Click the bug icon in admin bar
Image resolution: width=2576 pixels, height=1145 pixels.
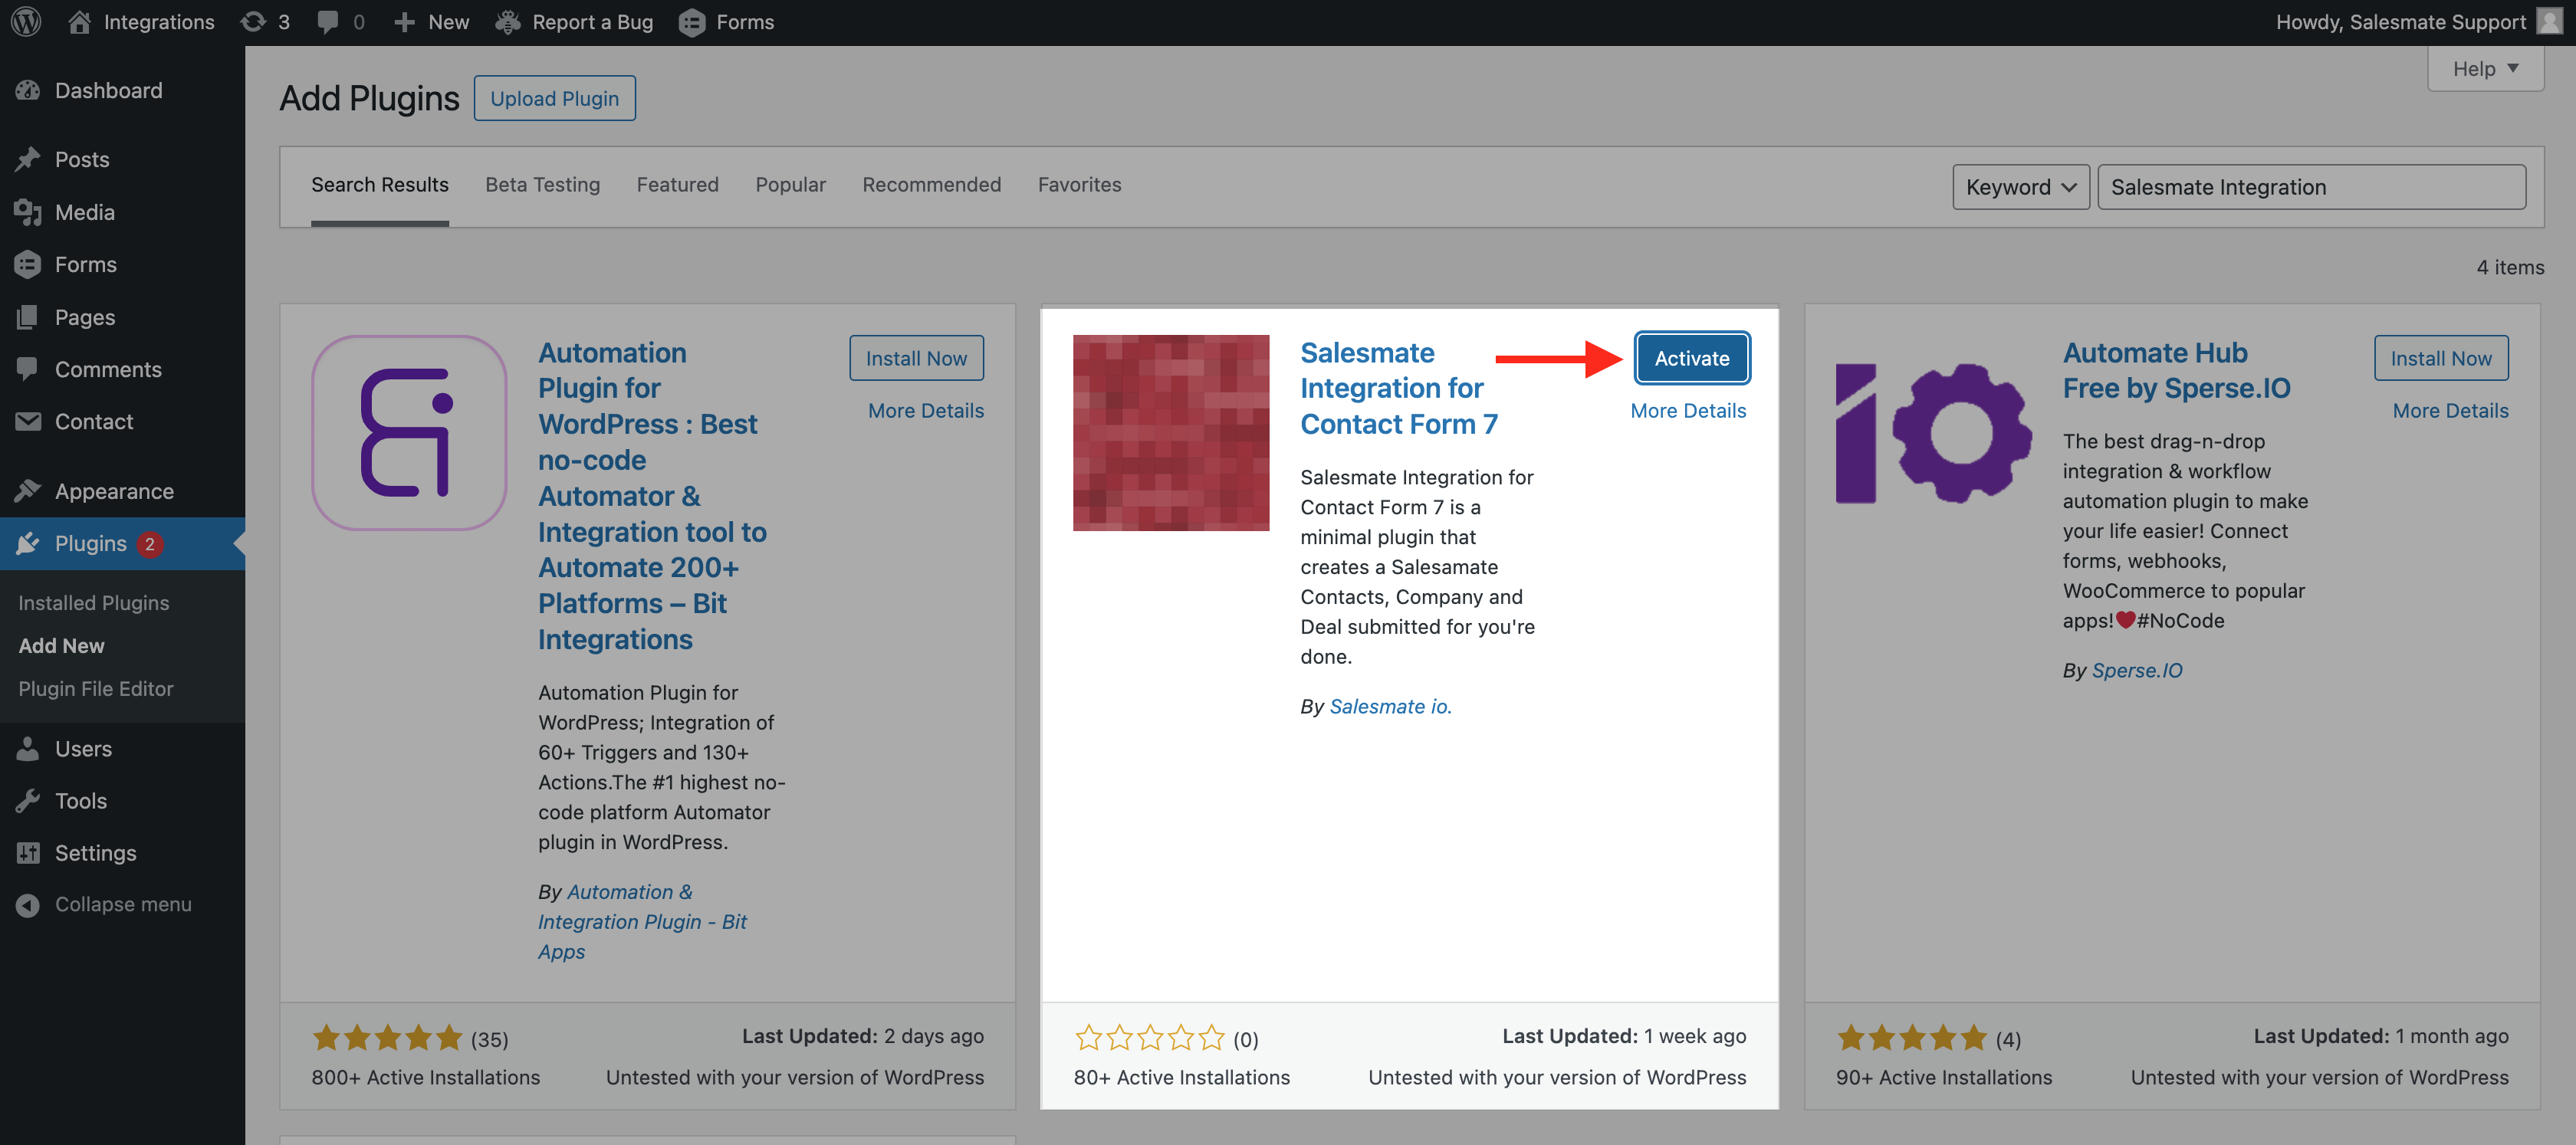click(x=508, y=22)
